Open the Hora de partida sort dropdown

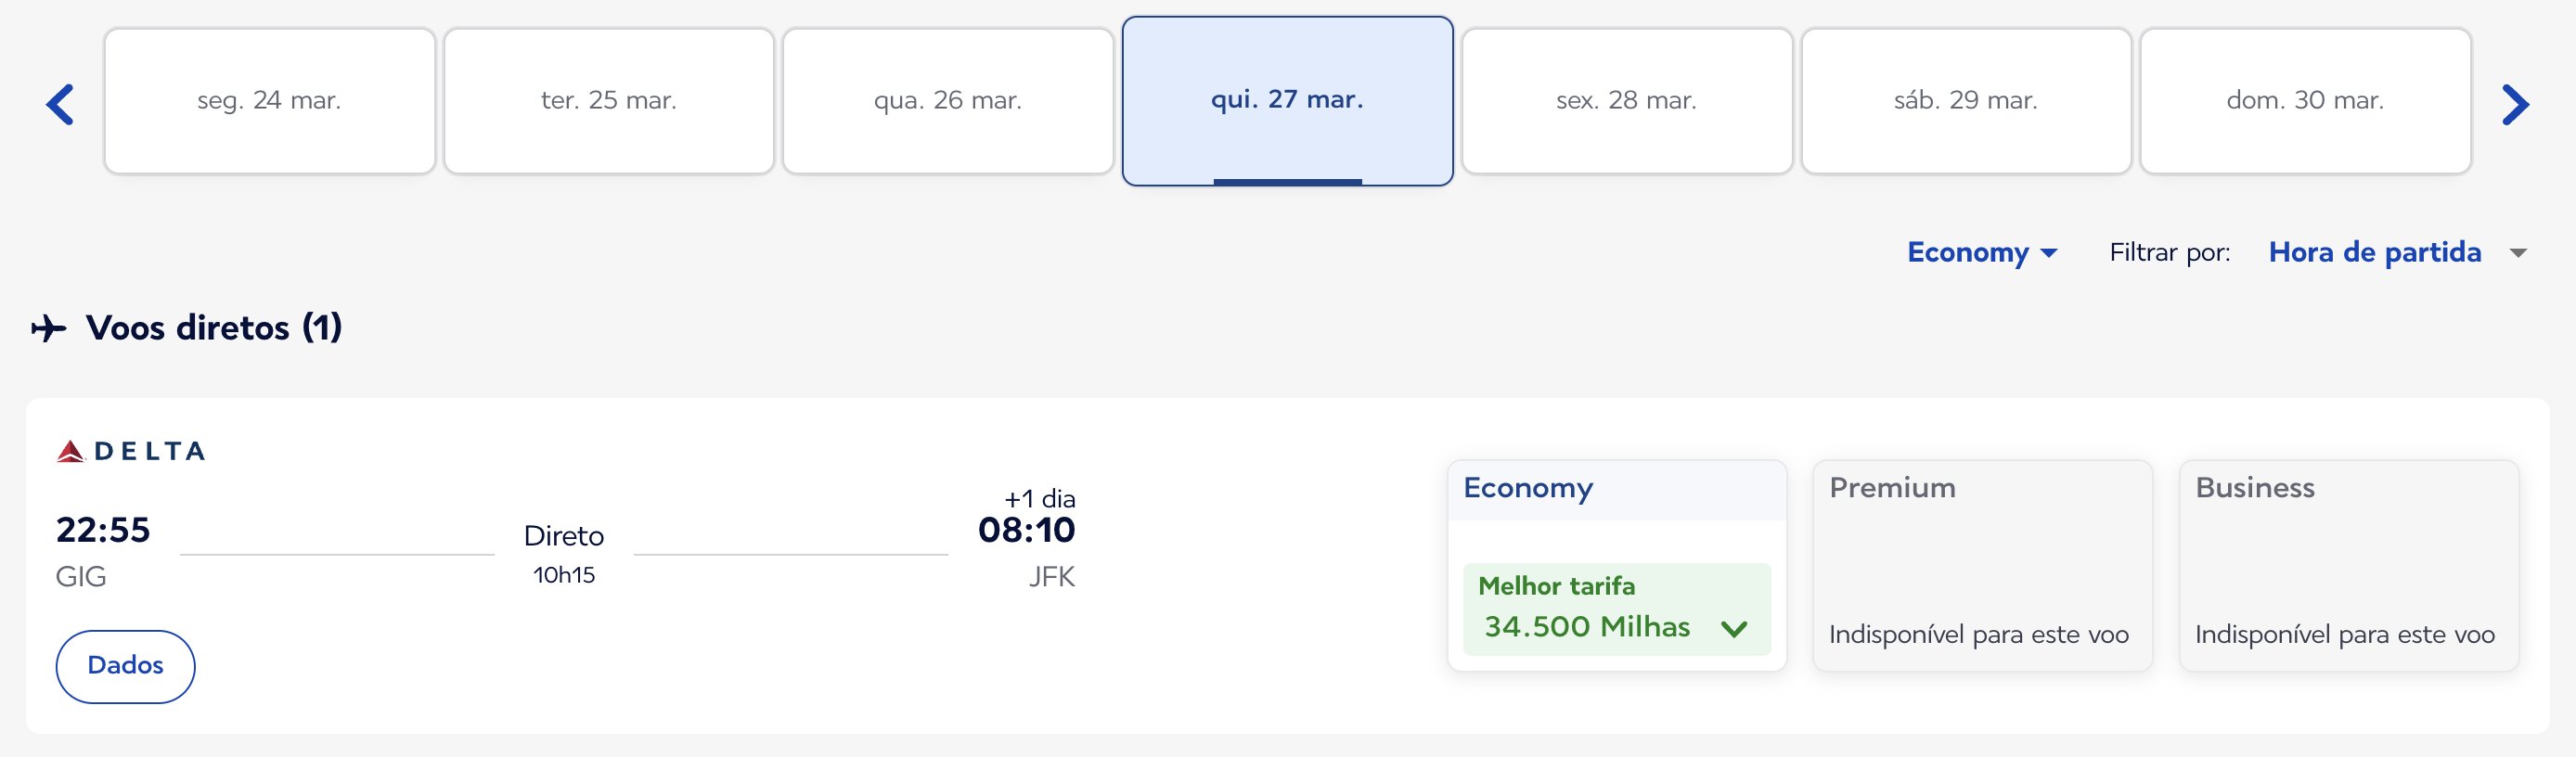click(x=2375, y=252)
